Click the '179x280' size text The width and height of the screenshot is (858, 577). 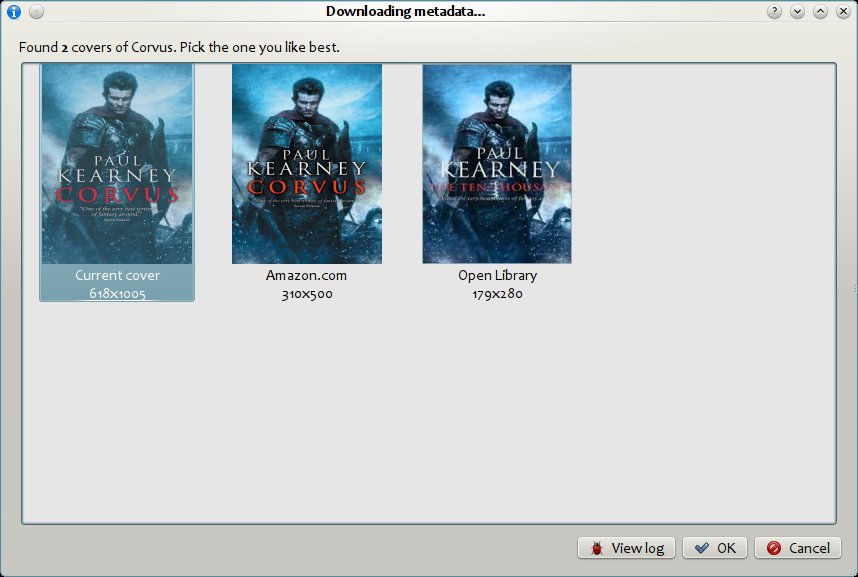tap(497, 294)
